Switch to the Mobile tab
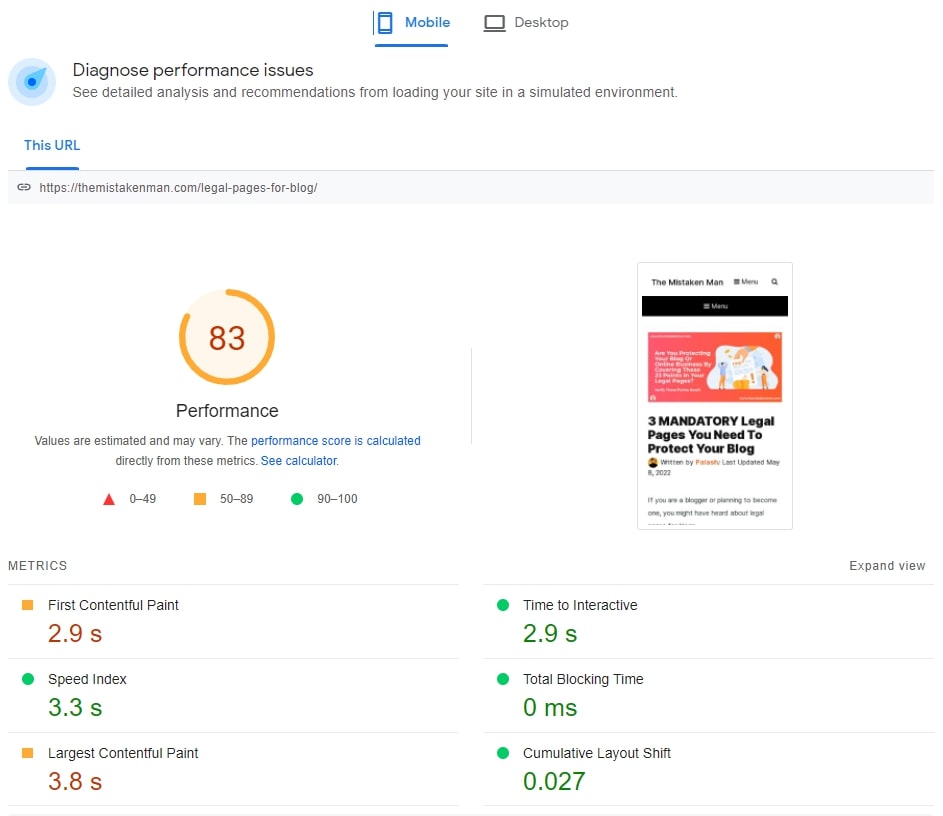Image resolution: width=943 pixels, height=816 pixels. (x=411, y=23)
